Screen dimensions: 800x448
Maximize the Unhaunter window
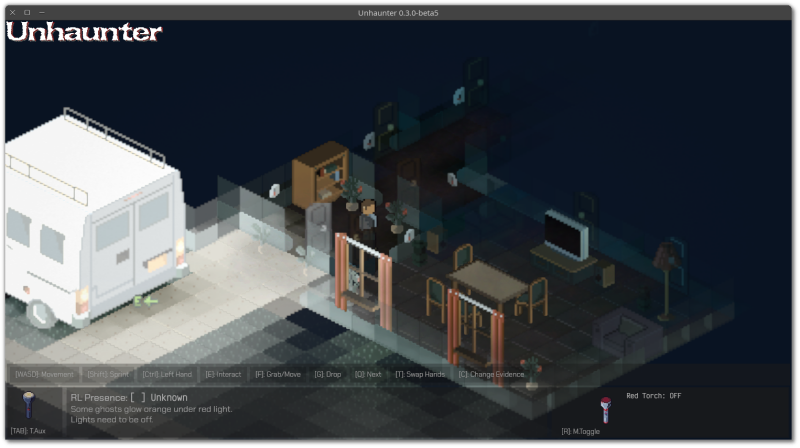[27, 12]
